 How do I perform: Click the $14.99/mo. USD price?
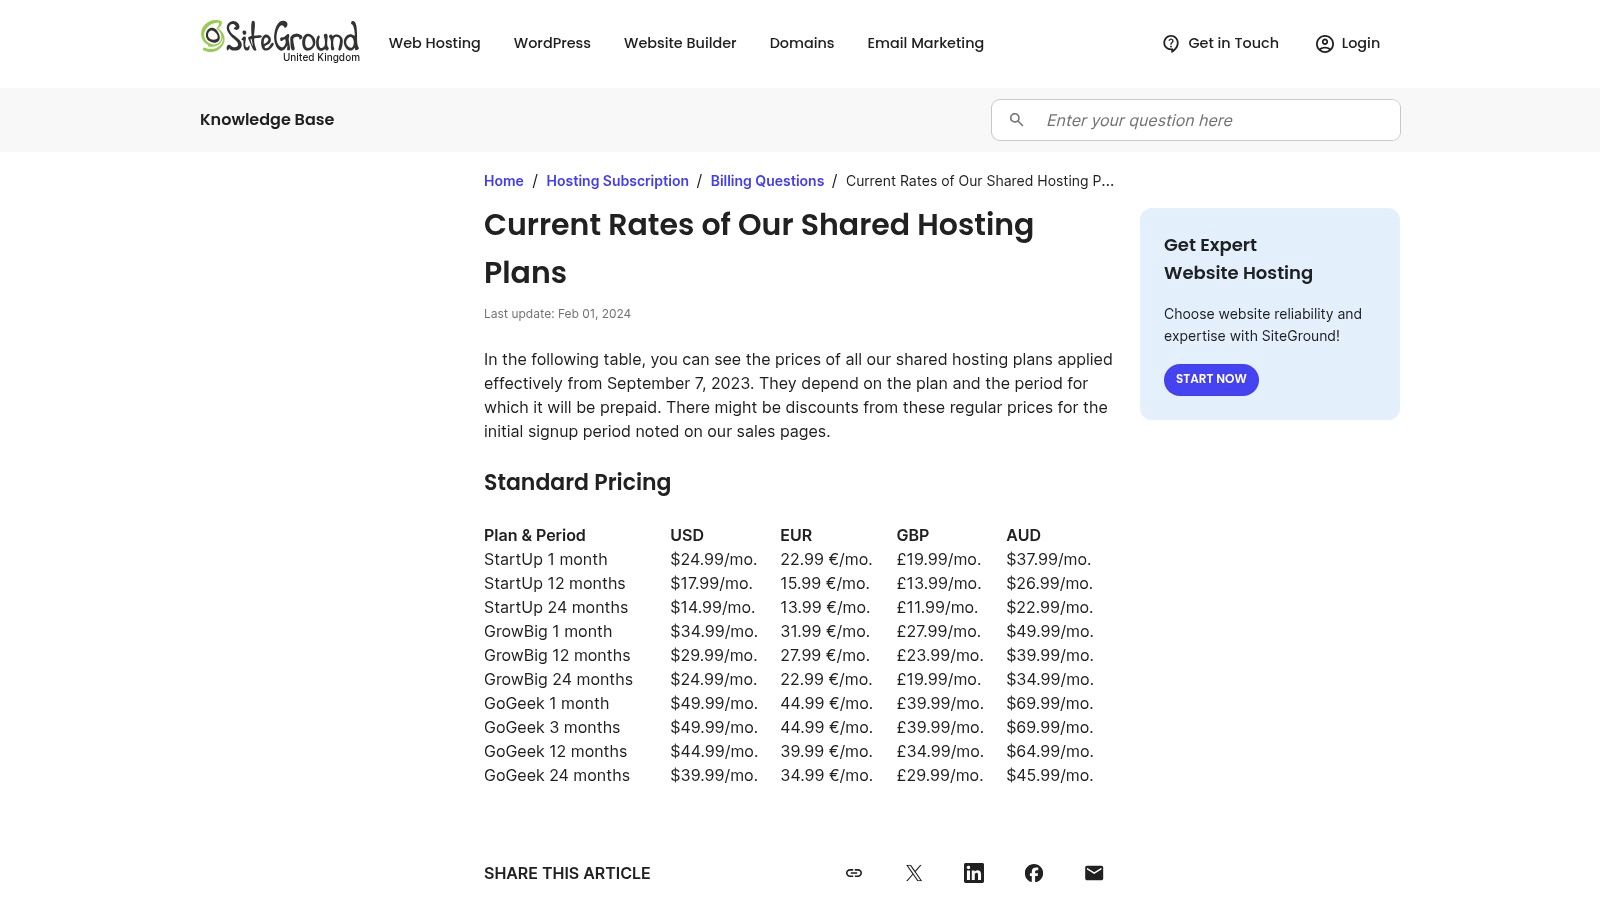pos(713,607)
